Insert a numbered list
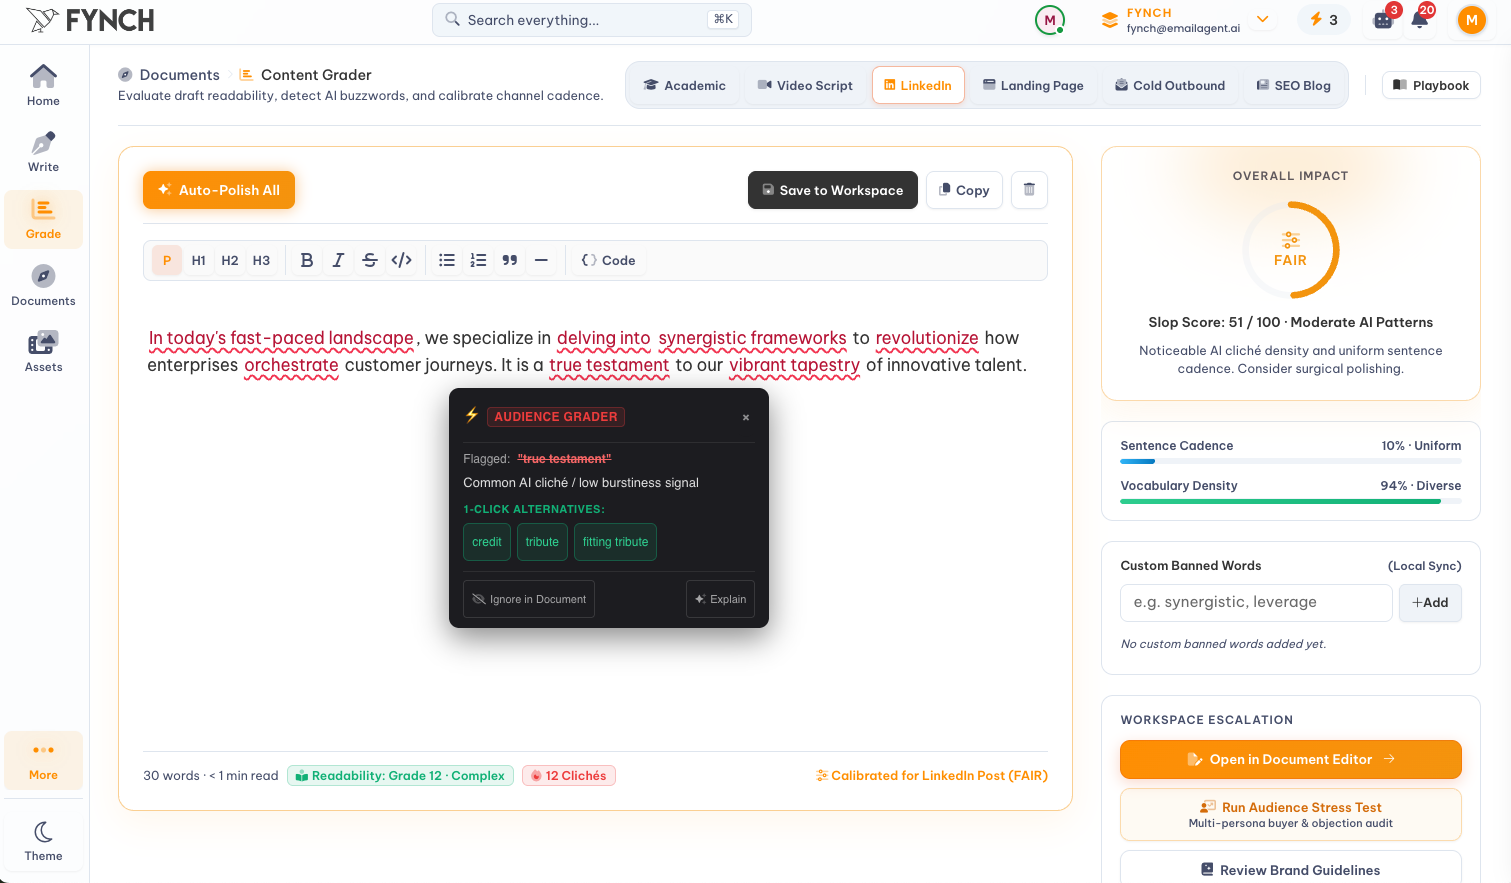The height and width of the screenshot is (883, 1511). point(478,260)
